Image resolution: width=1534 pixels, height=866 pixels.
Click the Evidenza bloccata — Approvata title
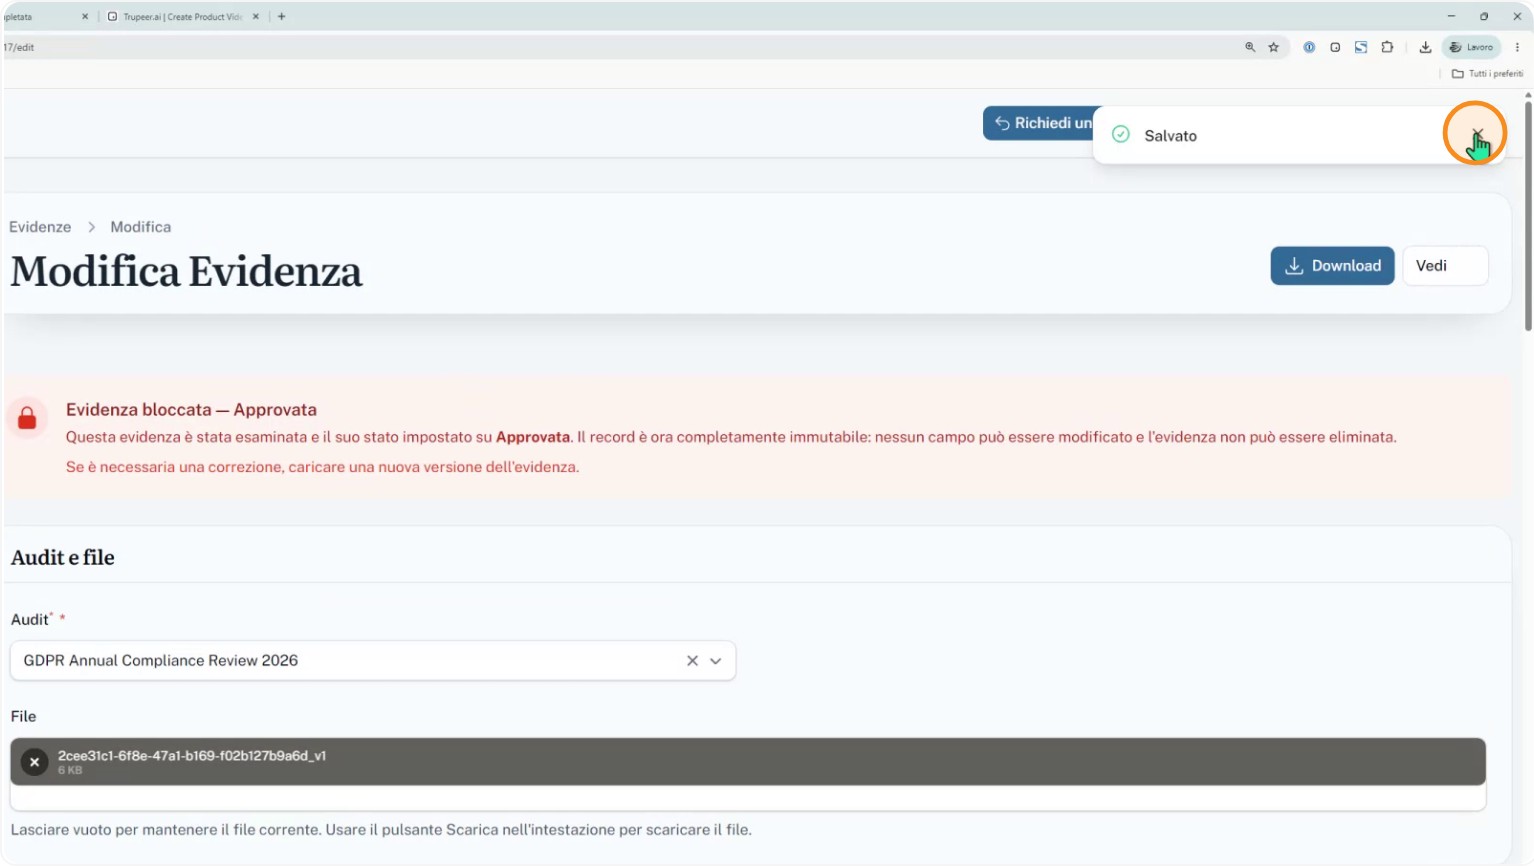tap(191, 410)
